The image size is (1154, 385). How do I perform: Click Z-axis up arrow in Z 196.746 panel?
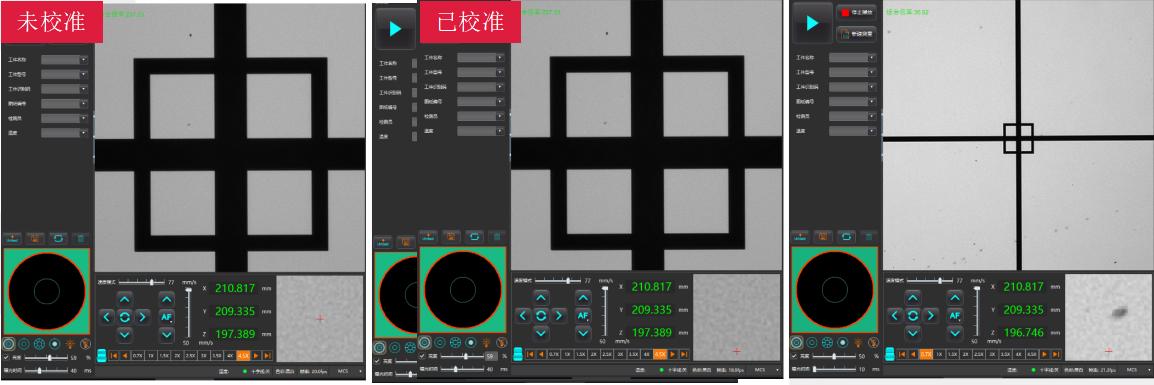pyautogui.click(x=955, y=298)
